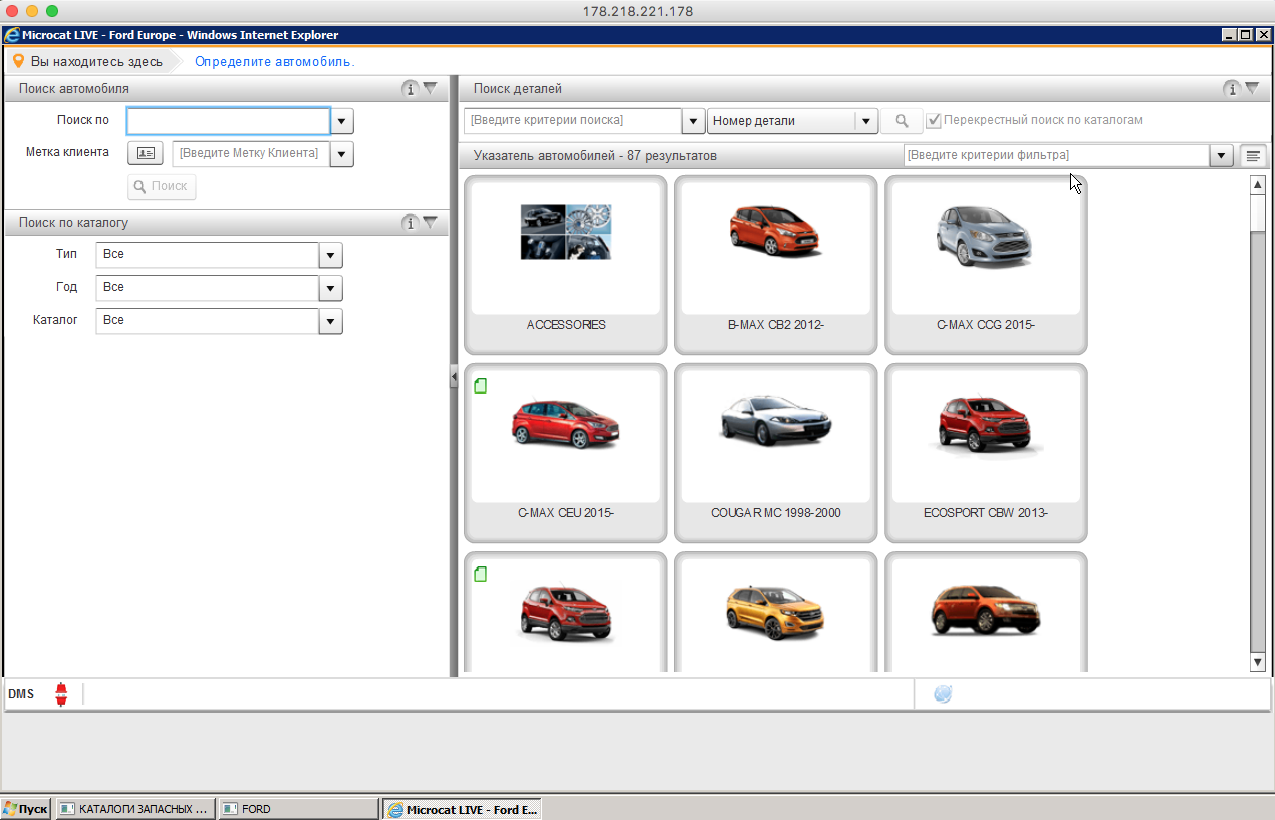The height and width of the screenshot is (820, 1275).
Task: Click the info icon in Поиск по каталогу panel
Action: point(410,223)
